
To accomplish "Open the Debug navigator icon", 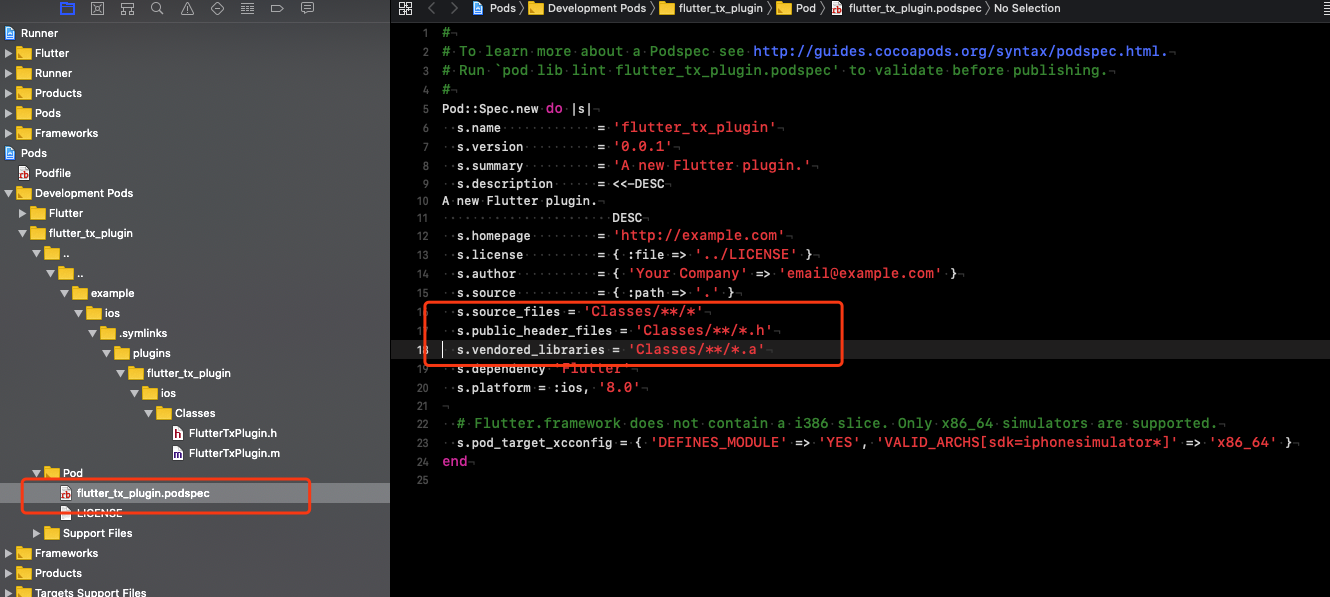I will click(247, 8).
